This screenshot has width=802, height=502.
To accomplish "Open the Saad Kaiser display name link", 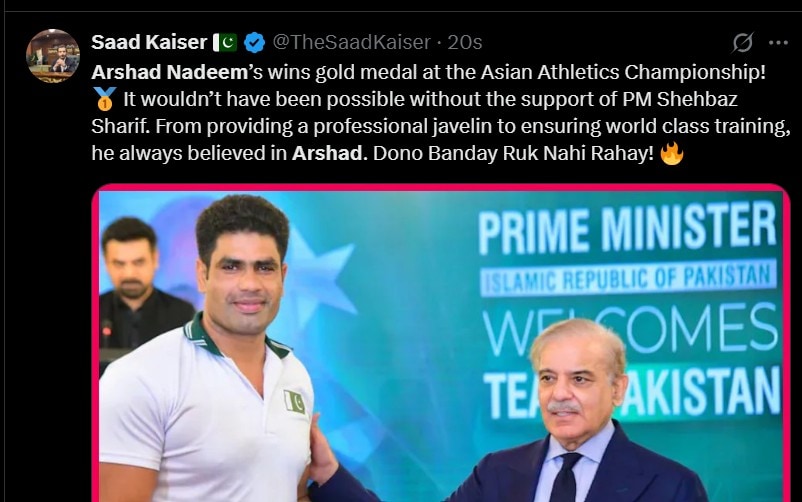I will click(149, 42).
